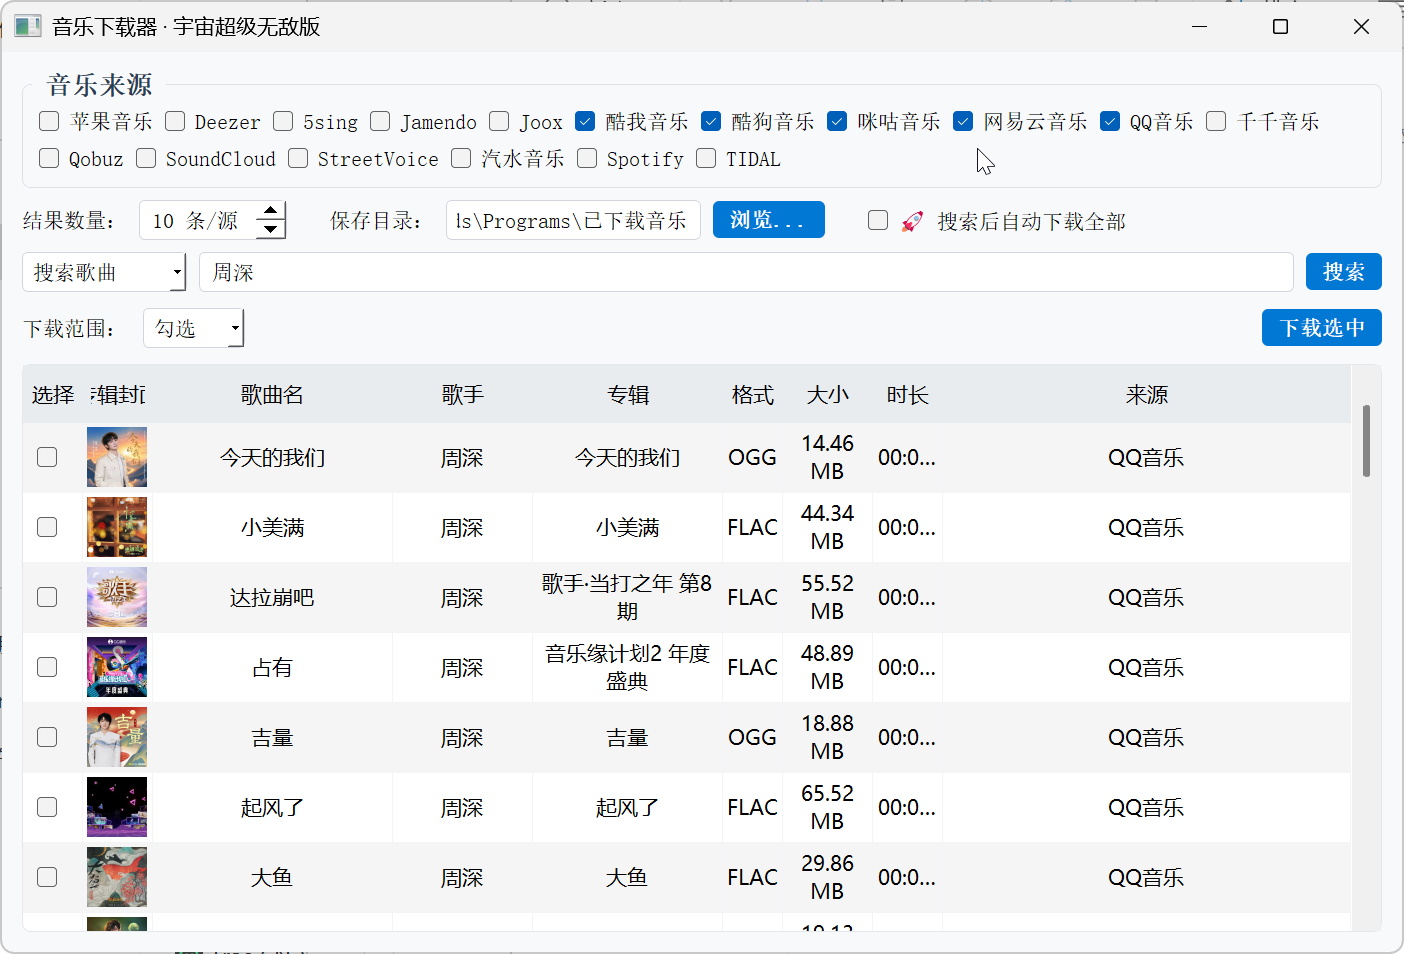Screen dimensions: 1404x954
Task: Click the rocket icon beside auto-download option
Action: tap(912, 221)
